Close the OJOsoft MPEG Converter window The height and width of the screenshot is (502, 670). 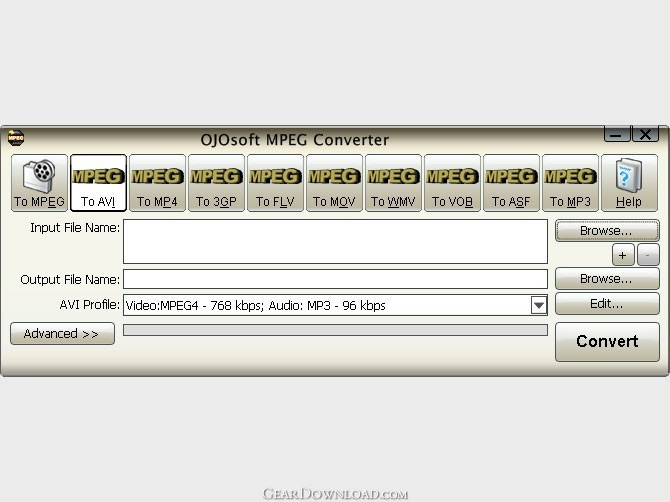tap(645, 134)
